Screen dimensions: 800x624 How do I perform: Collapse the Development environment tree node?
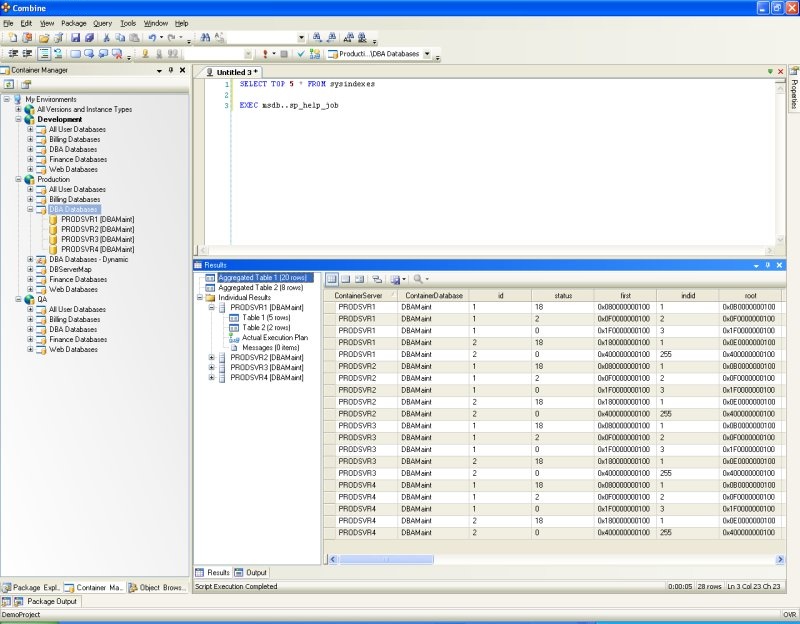(18, 119)
